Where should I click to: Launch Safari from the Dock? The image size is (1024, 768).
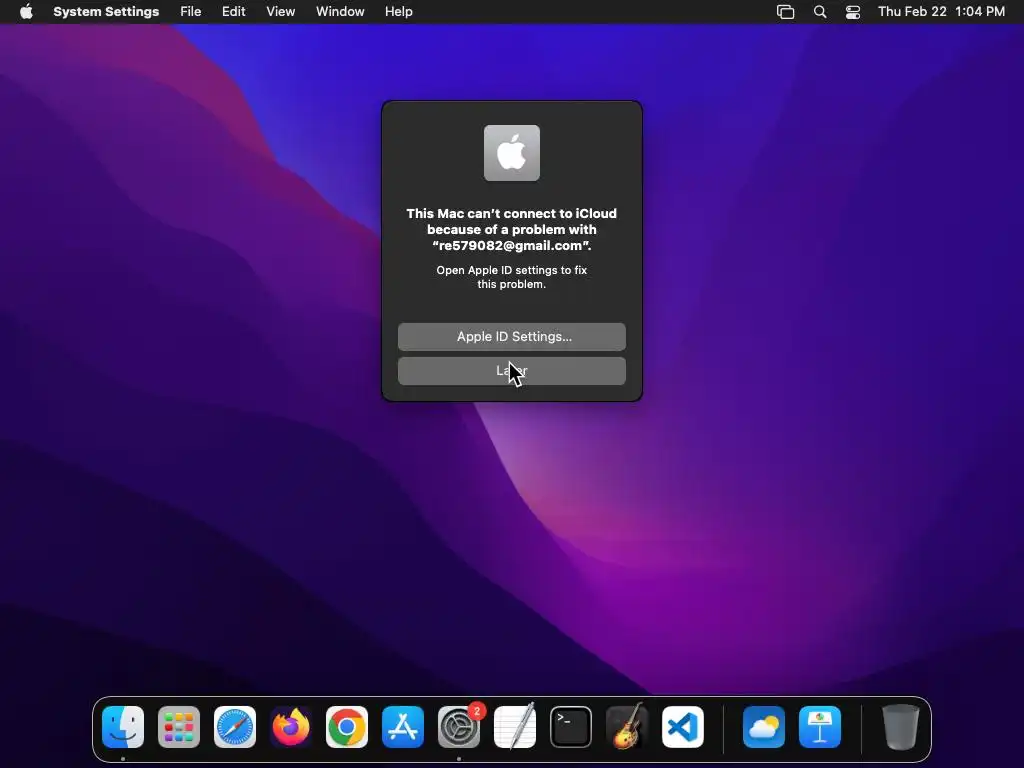point(235,727)
